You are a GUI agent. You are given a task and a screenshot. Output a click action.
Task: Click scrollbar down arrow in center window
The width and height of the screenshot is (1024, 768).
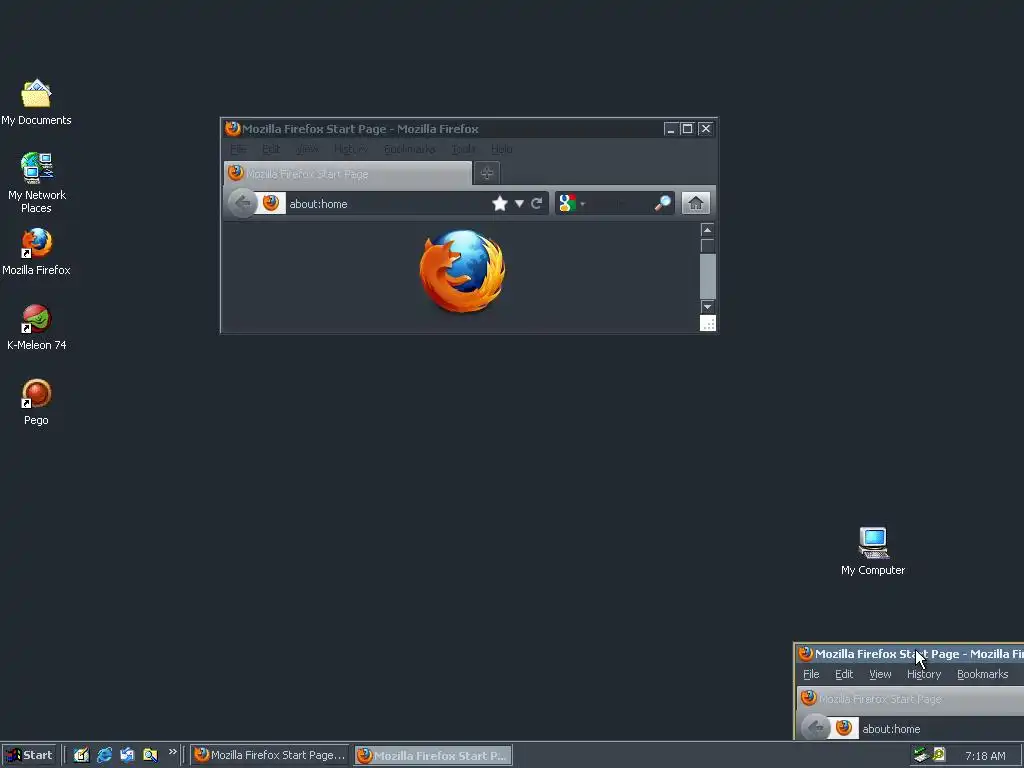click(707, 306)
